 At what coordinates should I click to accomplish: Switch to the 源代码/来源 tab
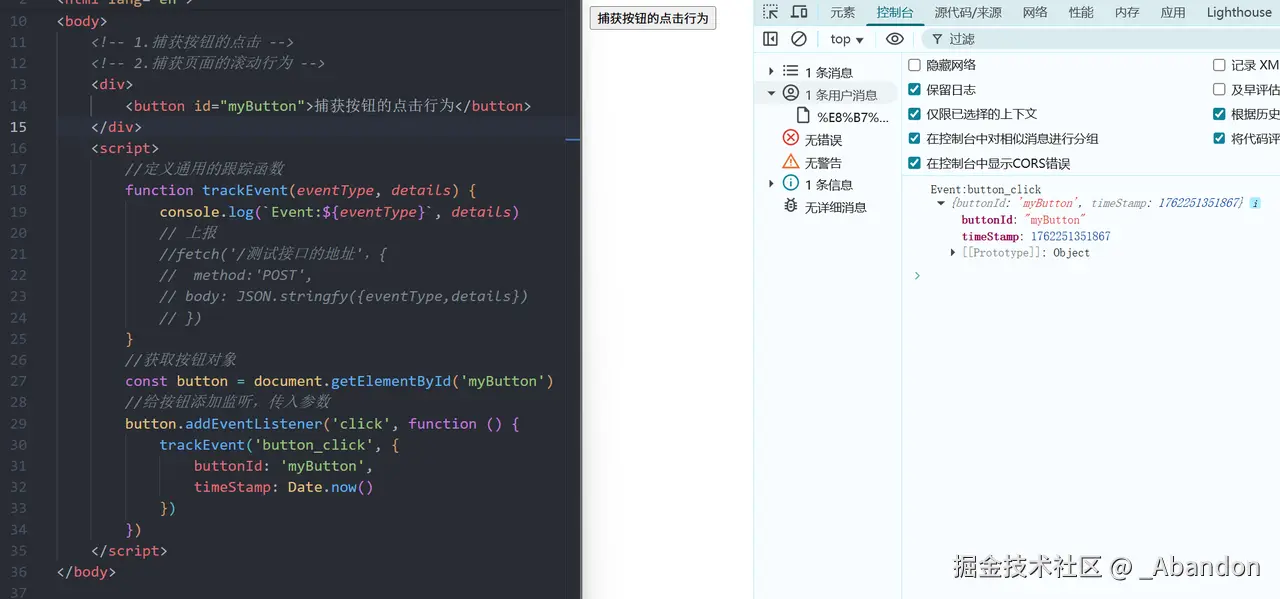click(x=968, y=12)
